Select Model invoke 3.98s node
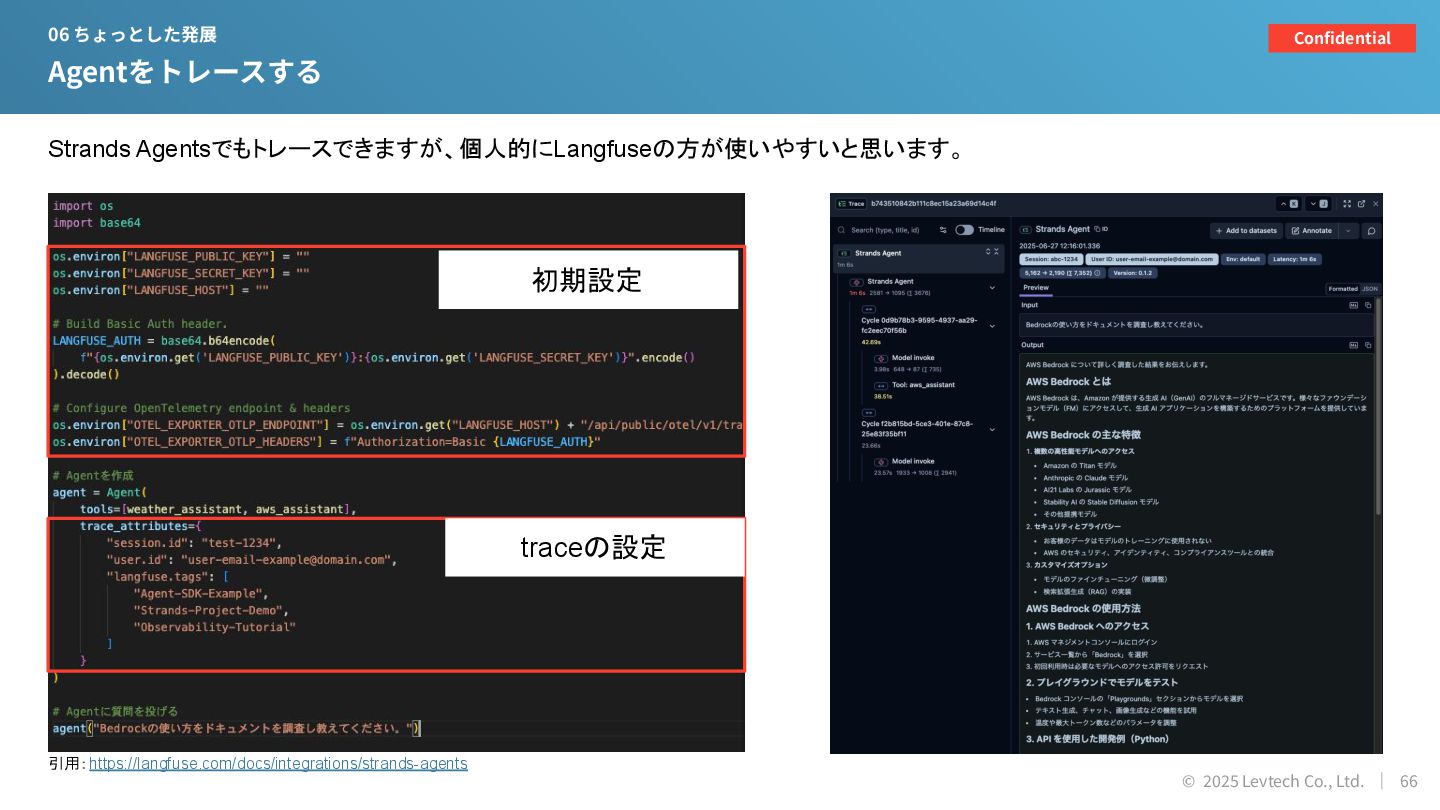This screenshot has height=810, width=1440. coord(910,363)
